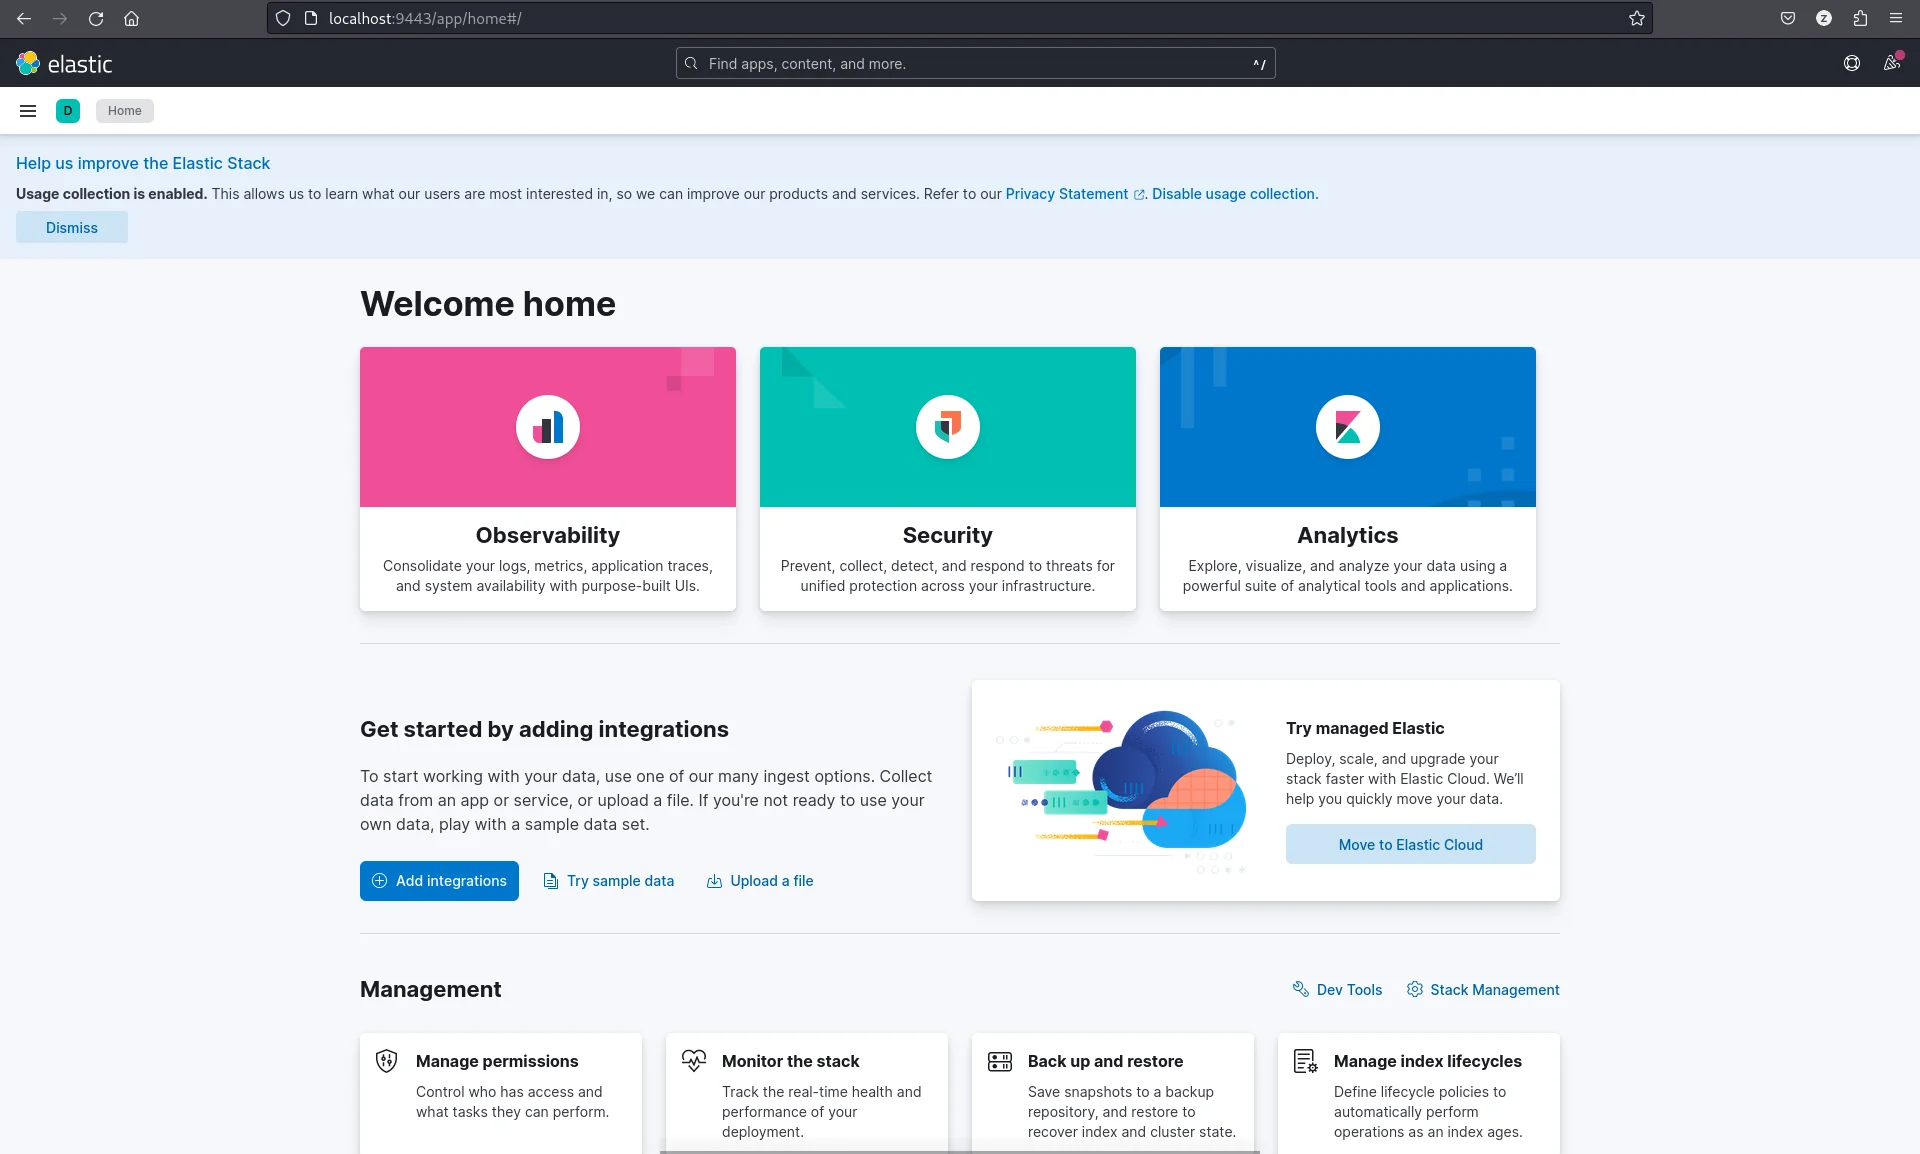Click the Add integrations button
The image size is (1920, 1154).
(439, 881)
